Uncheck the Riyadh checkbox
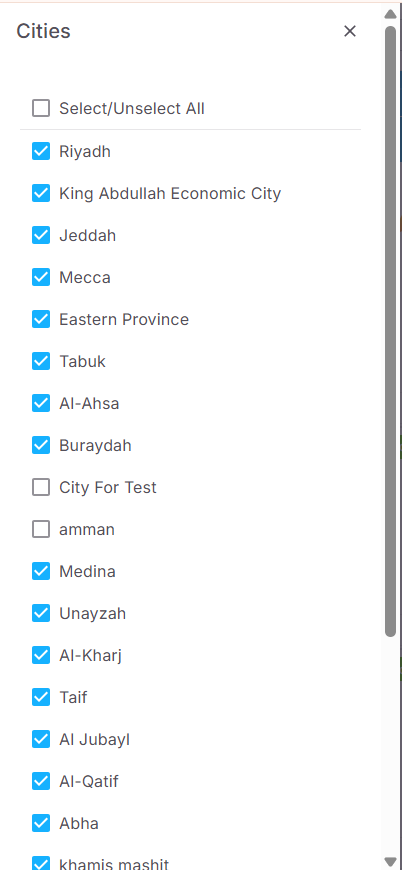This screenshot has width=402, height=870. click(41, 151)
